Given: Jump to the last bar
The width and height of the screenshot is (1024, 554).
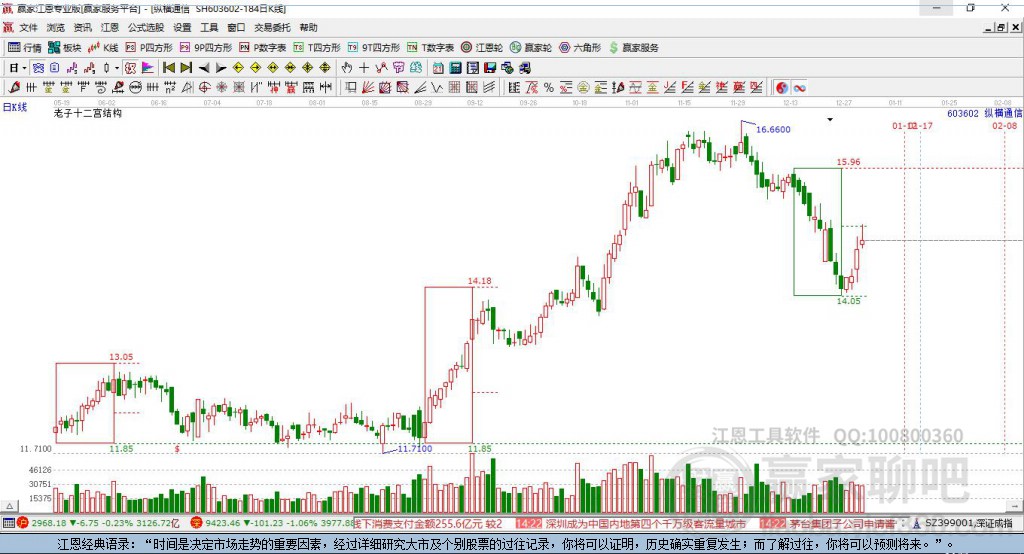Looking at the screenshot, I should (186, 68).
